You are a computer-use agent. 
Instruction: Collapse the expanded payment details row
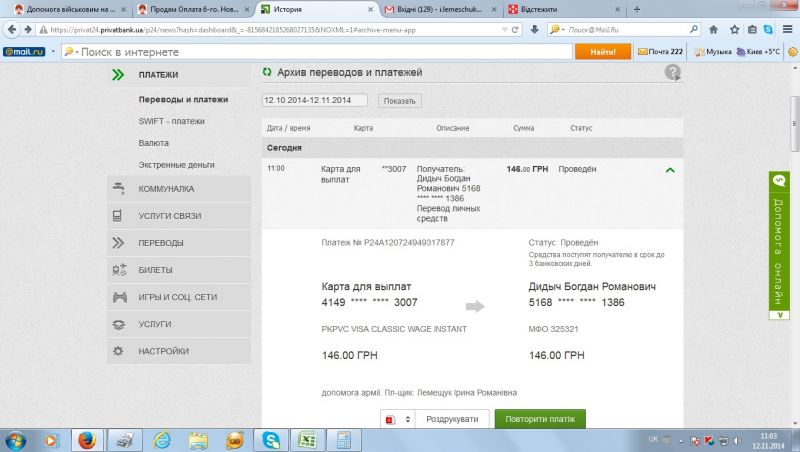[x=670, y=170]
